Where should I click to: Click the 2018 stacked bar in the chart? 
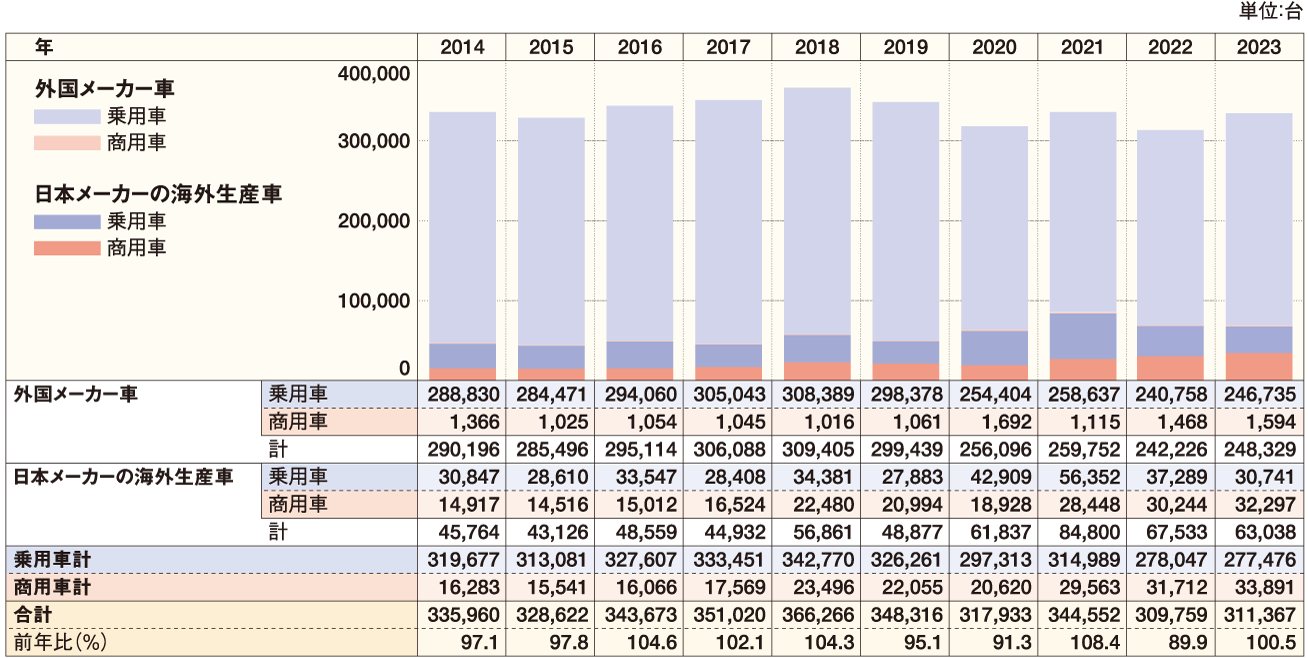[817, 233]
